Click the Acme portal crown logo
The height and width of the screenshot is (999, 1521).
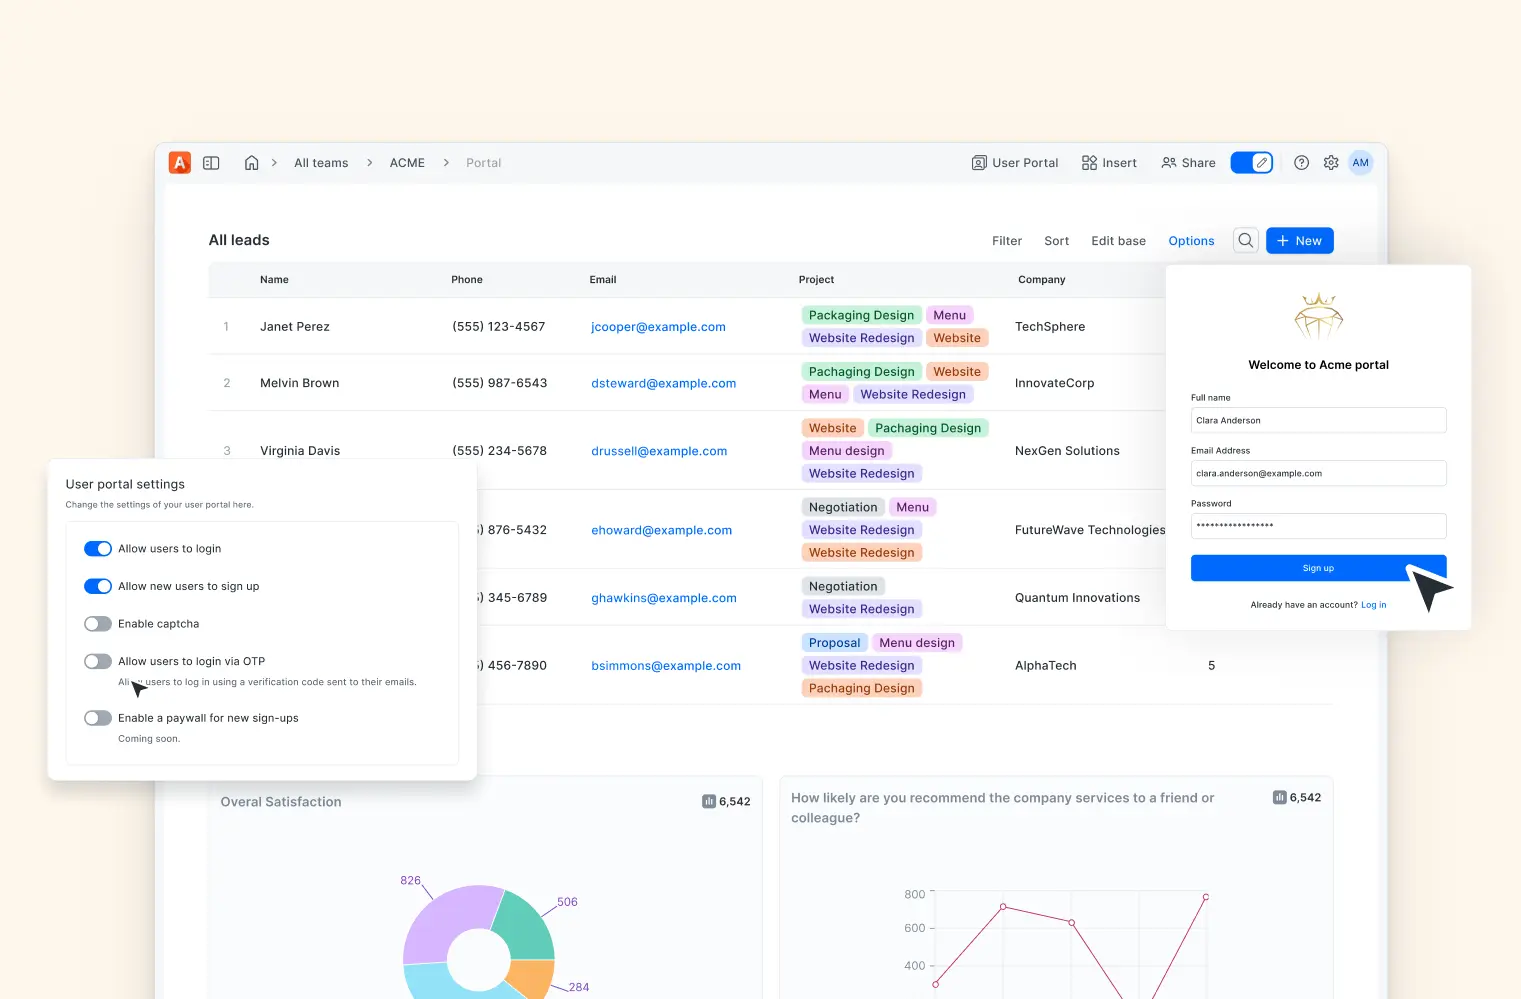tap(1318, 318)
